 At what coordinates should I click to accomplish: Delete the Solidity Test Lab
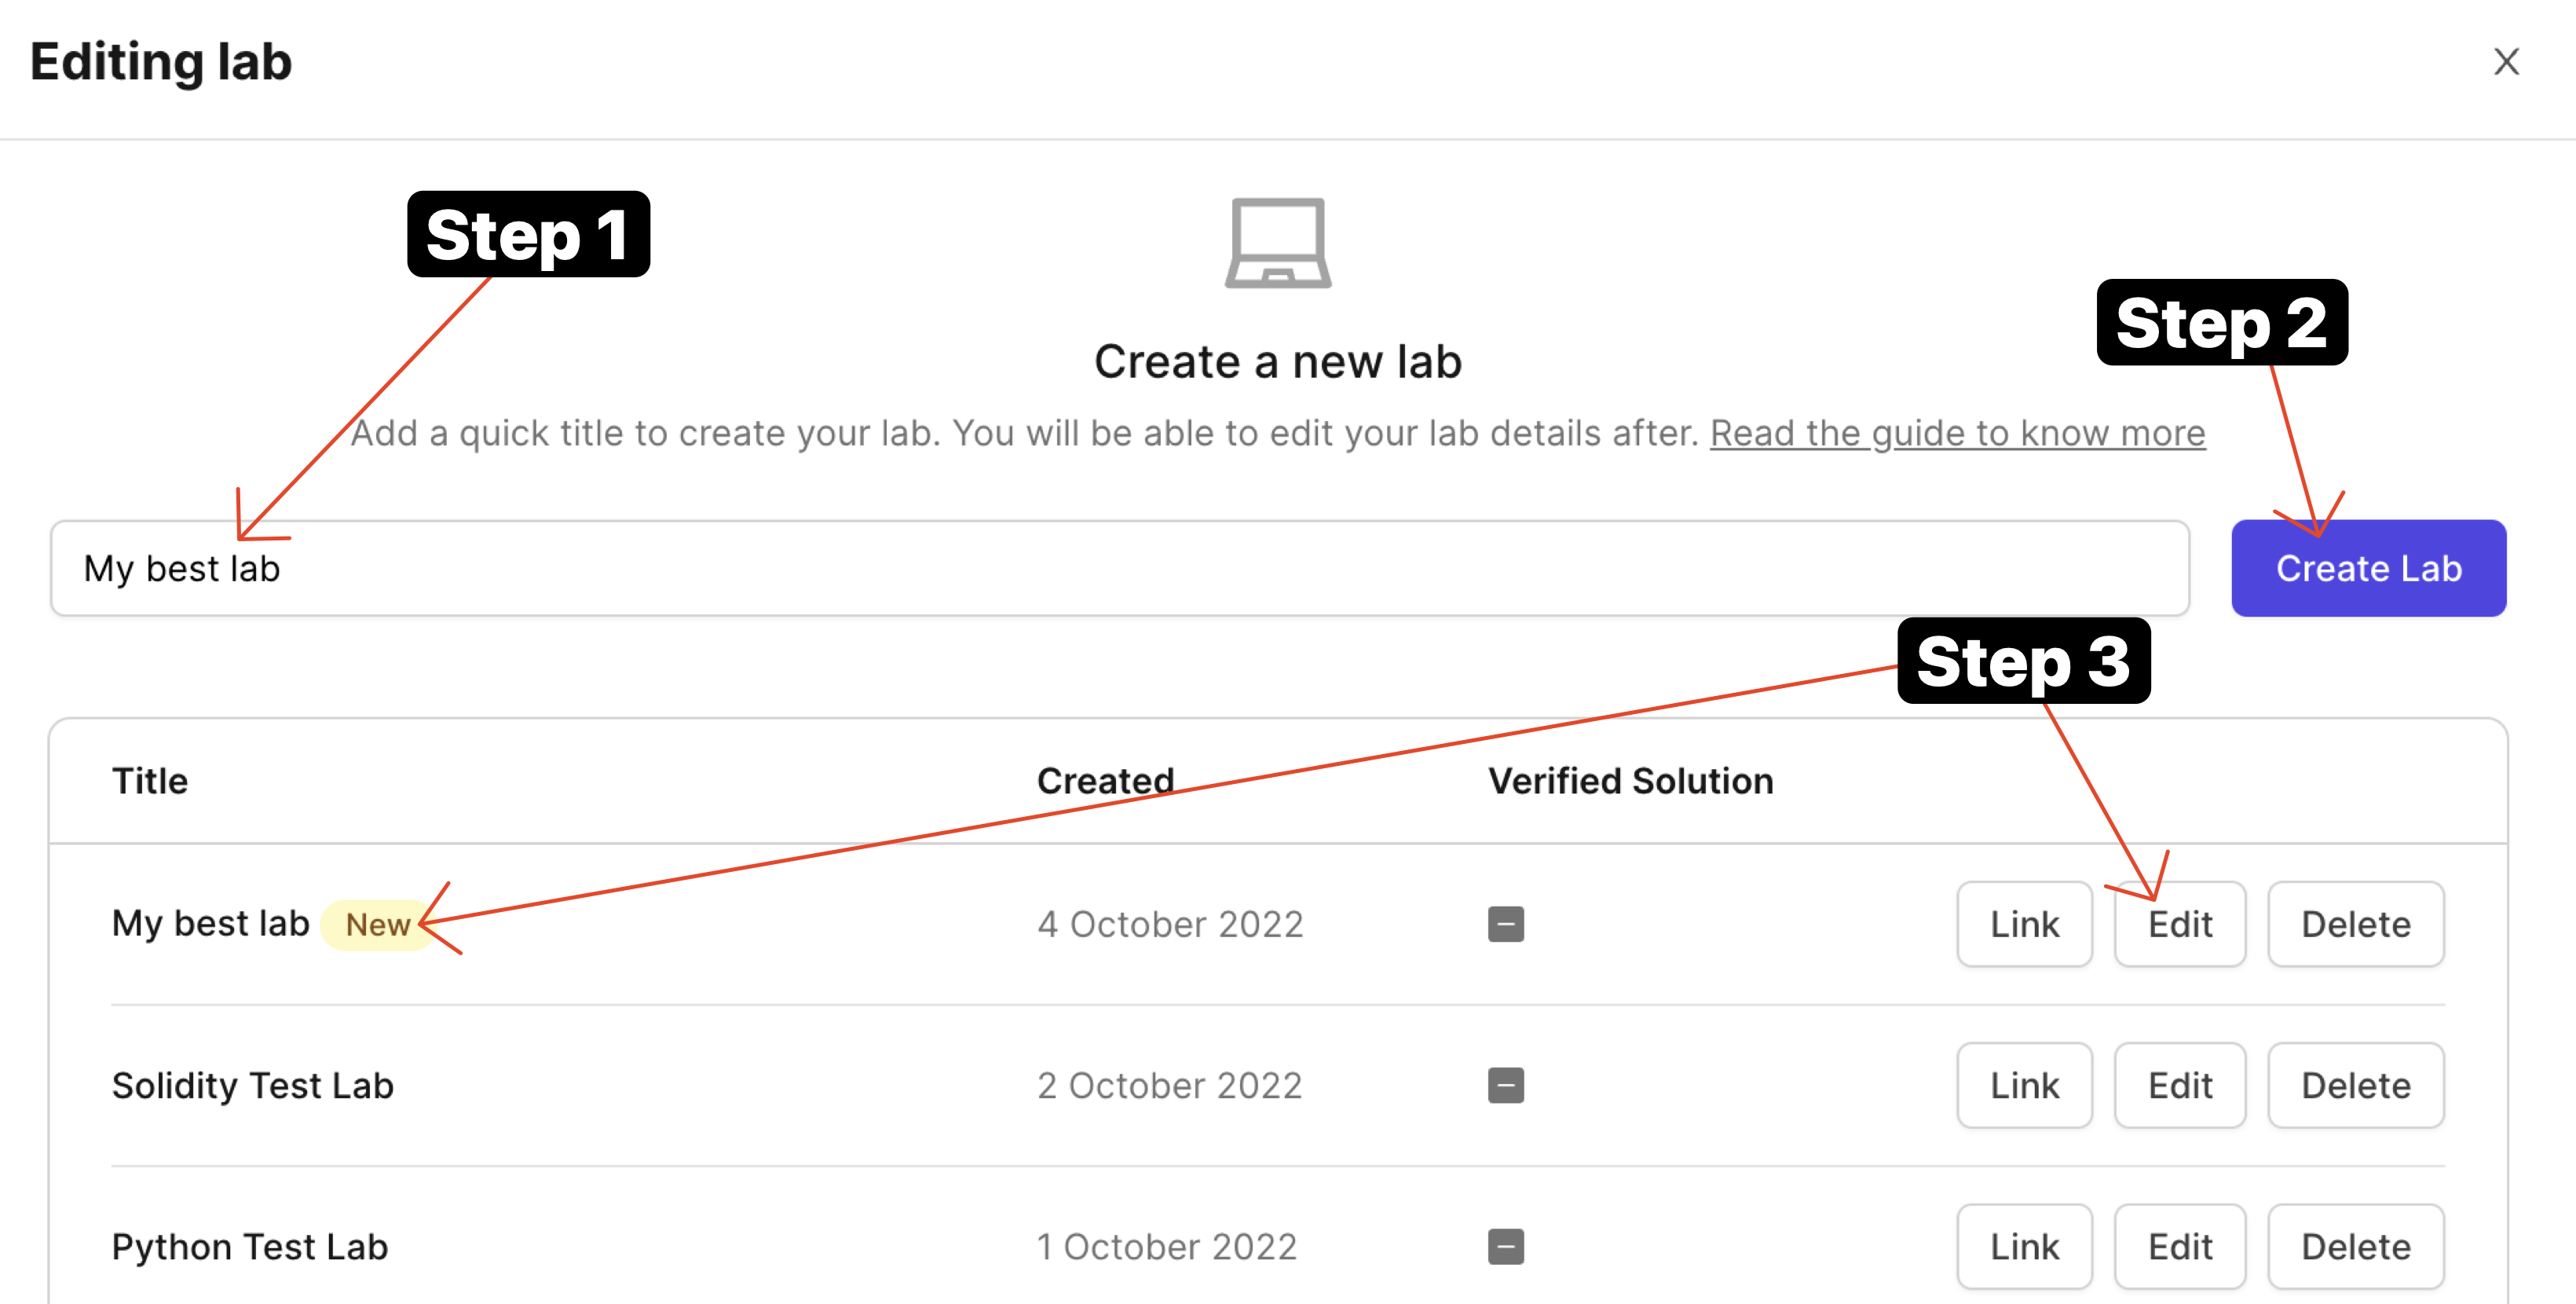click(x=2355, y=1085)
